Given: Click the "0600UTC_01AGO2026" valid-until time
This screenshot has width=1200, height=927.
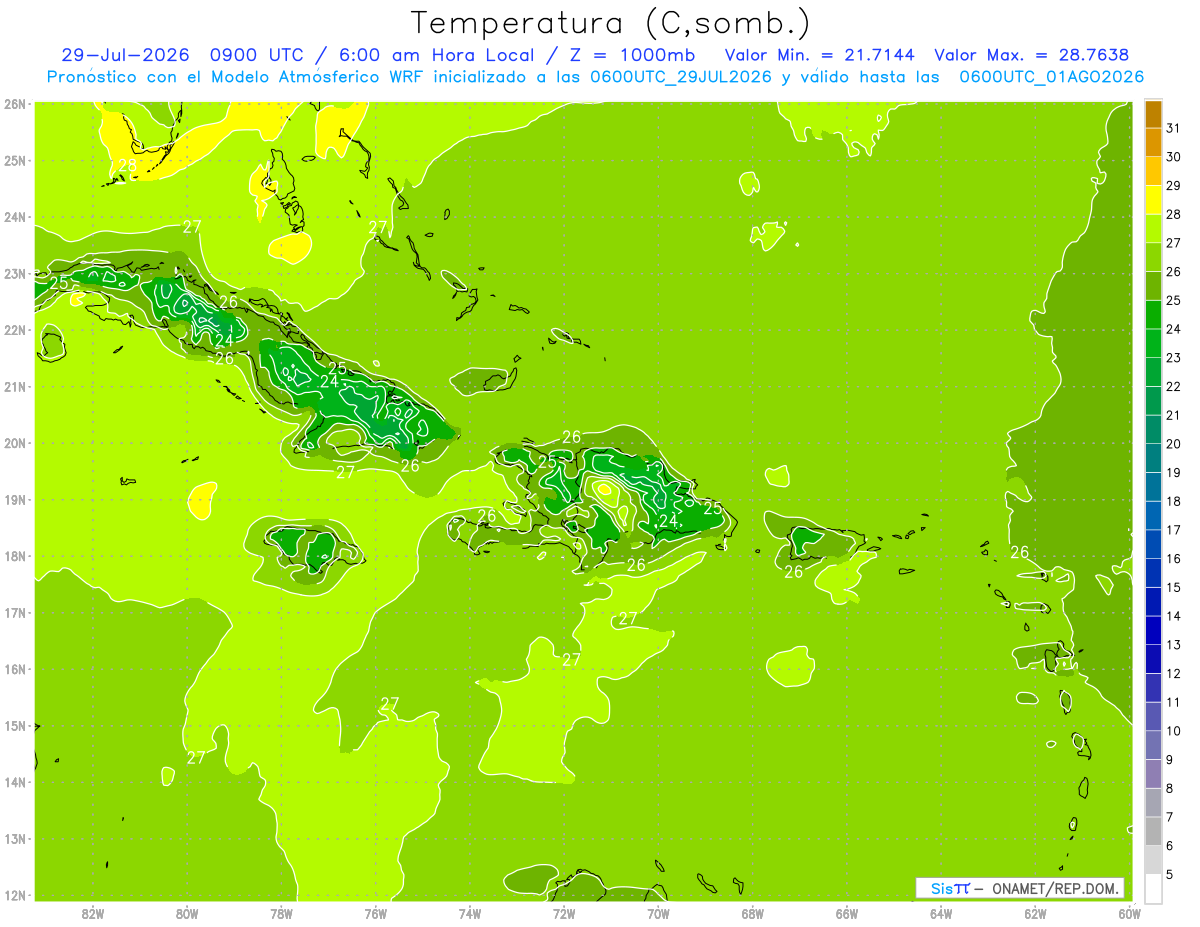Looking at the screenshot, I should point(1052,77).
